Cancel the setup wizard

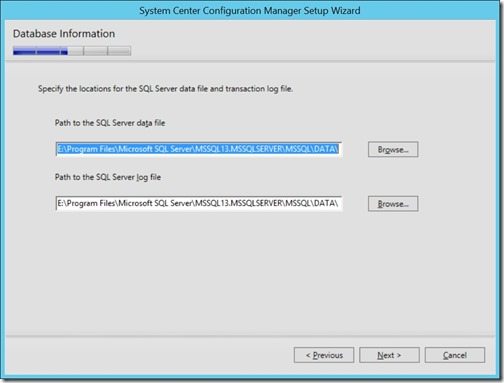tap(455, 355)
